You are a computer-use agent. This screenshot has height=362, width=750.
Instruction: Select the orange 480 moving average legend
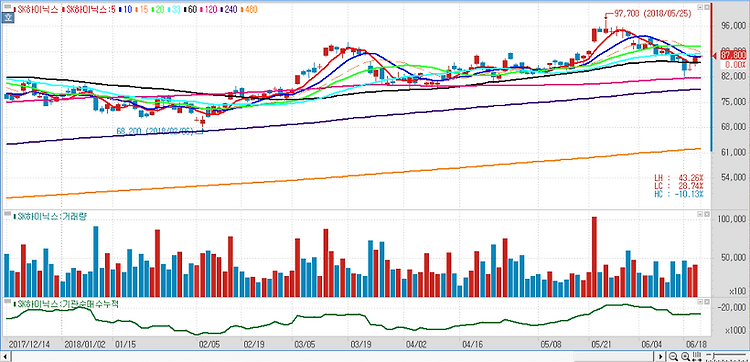click(x=249, y=9)
